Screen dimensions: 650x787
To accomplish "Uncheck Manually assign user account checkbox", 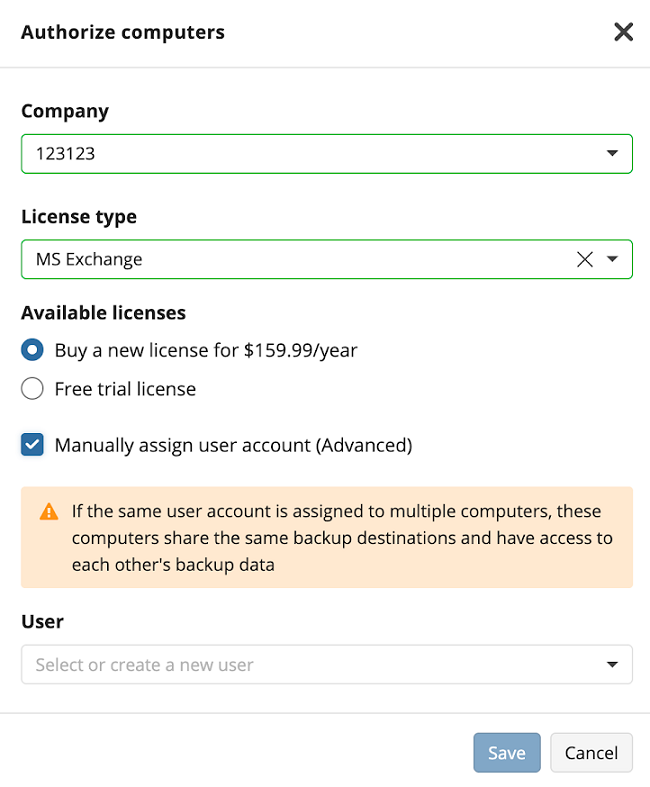I will [x=32, y=445].
